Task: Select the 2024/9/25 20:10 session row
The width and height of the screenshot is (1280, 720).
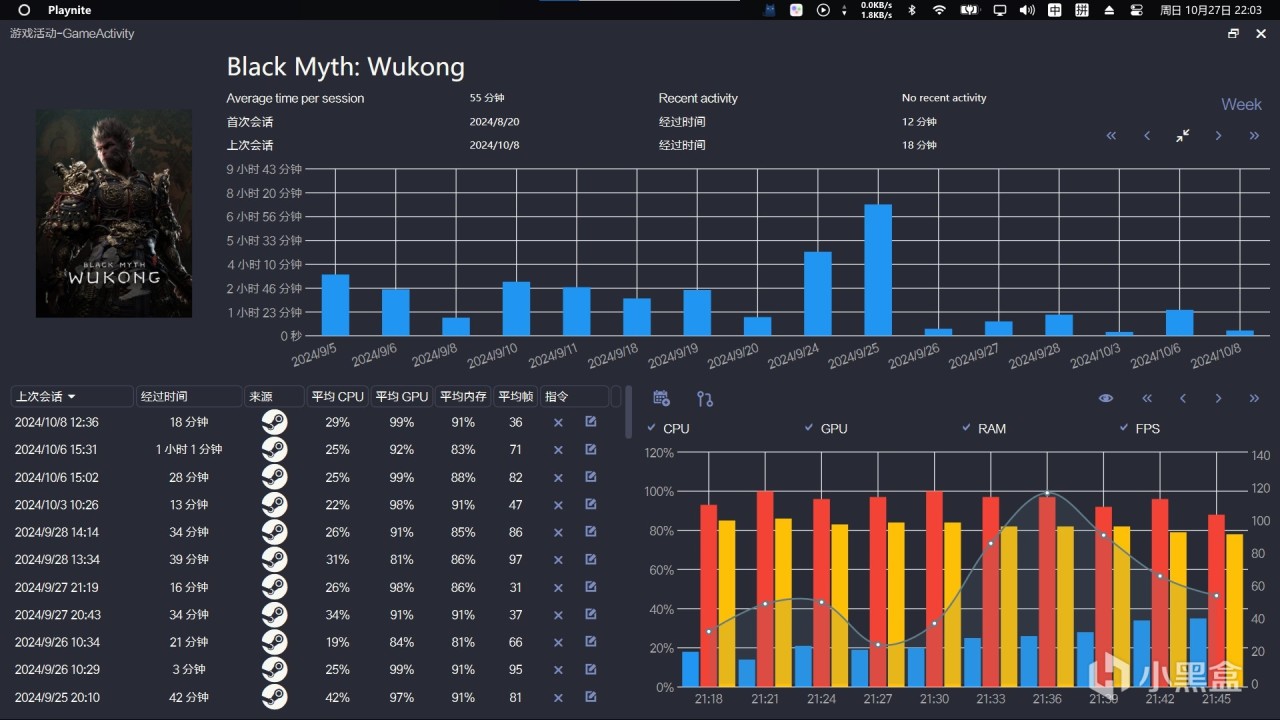Action: (x=316, y=698)
